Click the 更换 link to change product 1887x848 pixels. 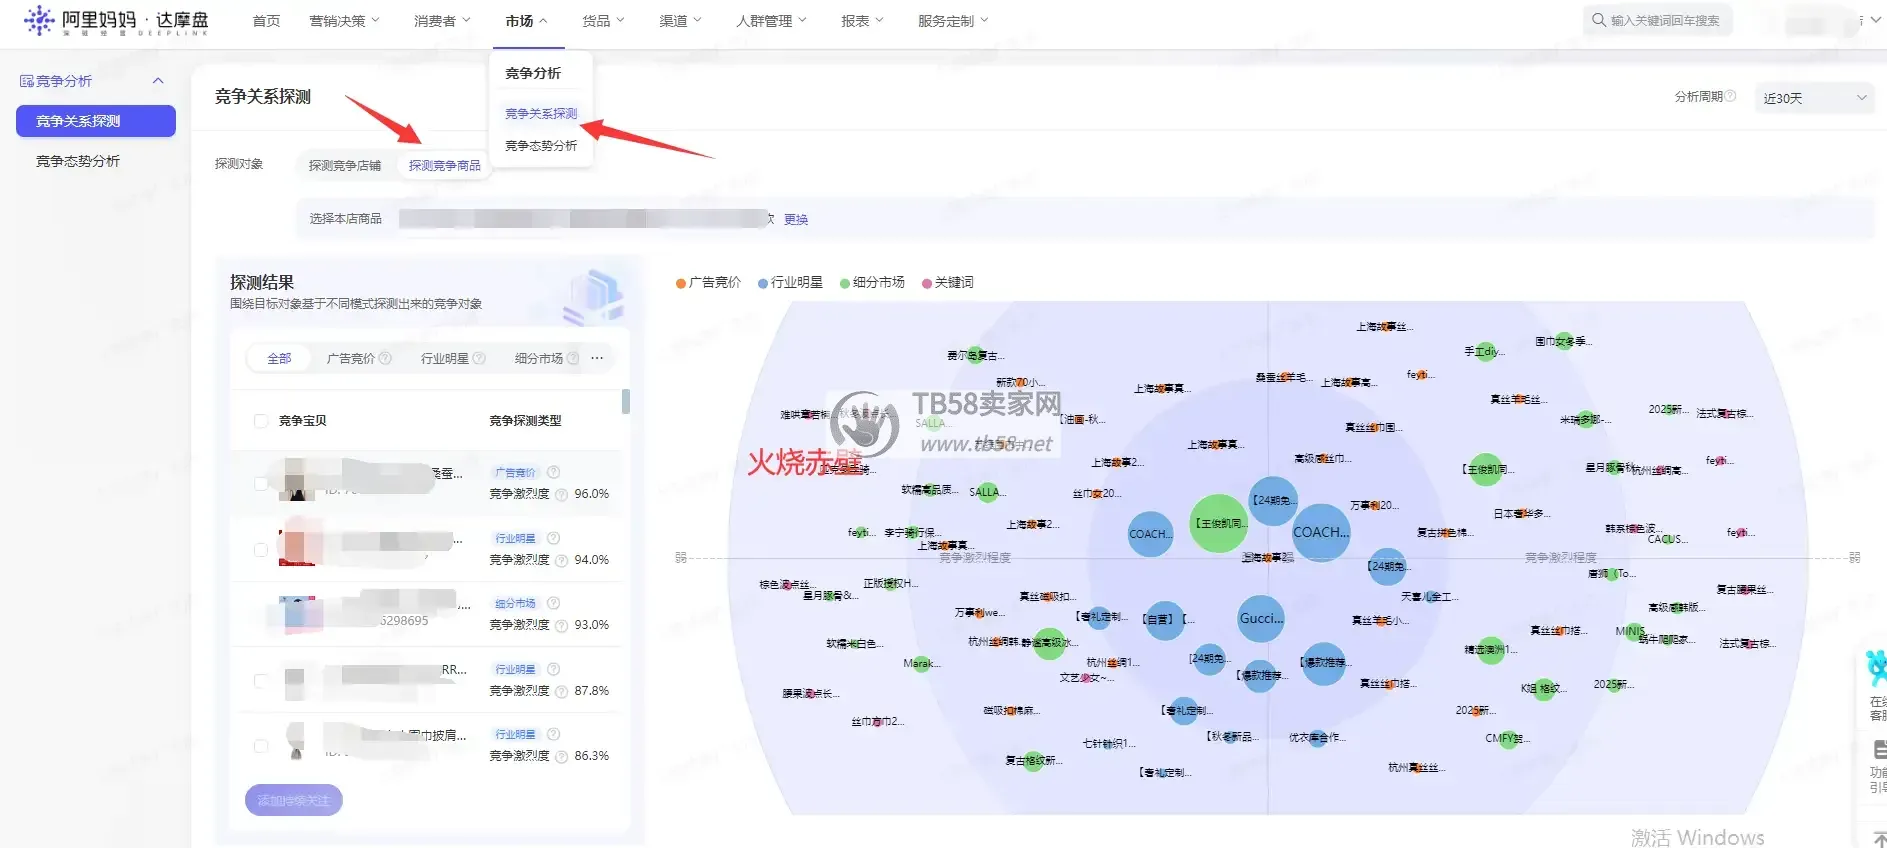tap(796, 220)
